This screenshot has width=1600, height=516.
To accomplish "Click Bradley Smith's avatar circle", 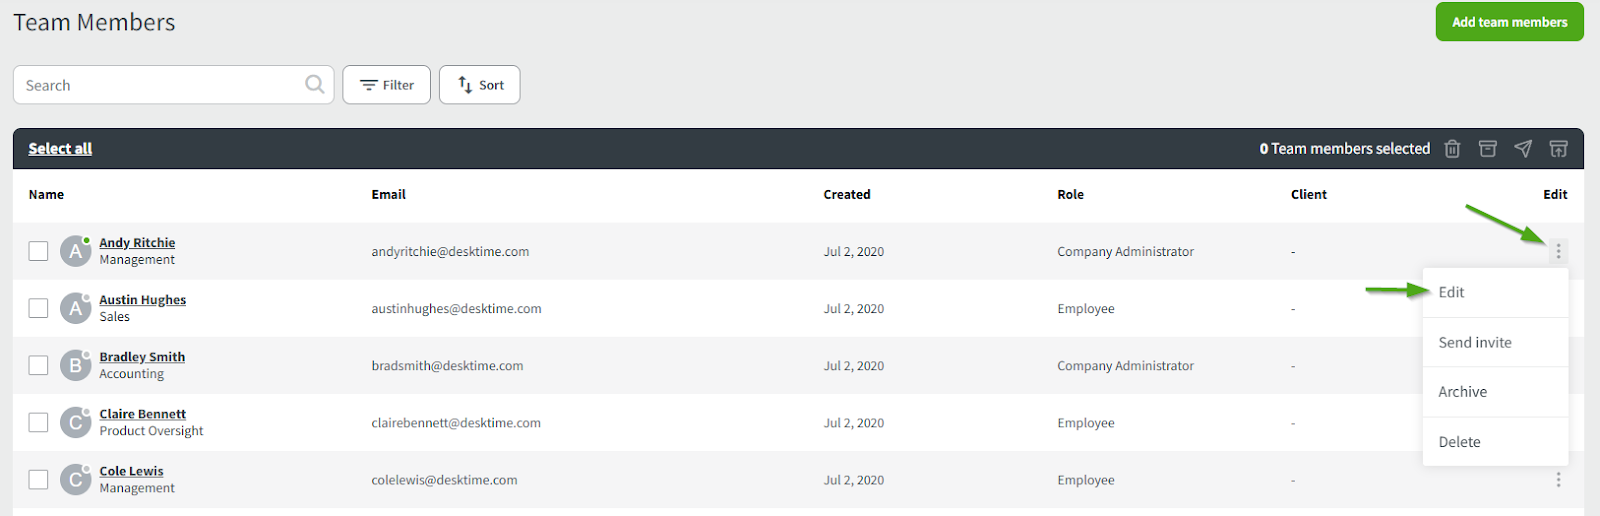I will (x=75, y=366).
